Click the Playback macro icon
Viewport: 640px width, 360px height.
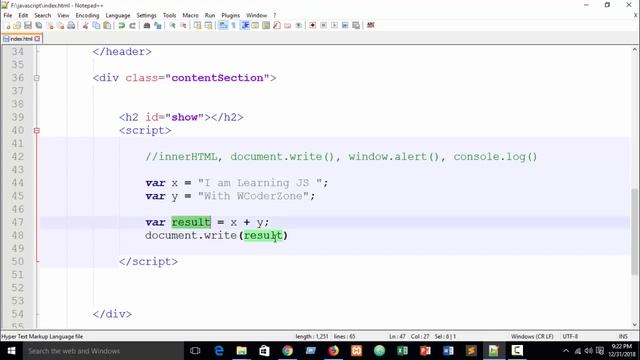pyautogui.click(x=334, y=25)
